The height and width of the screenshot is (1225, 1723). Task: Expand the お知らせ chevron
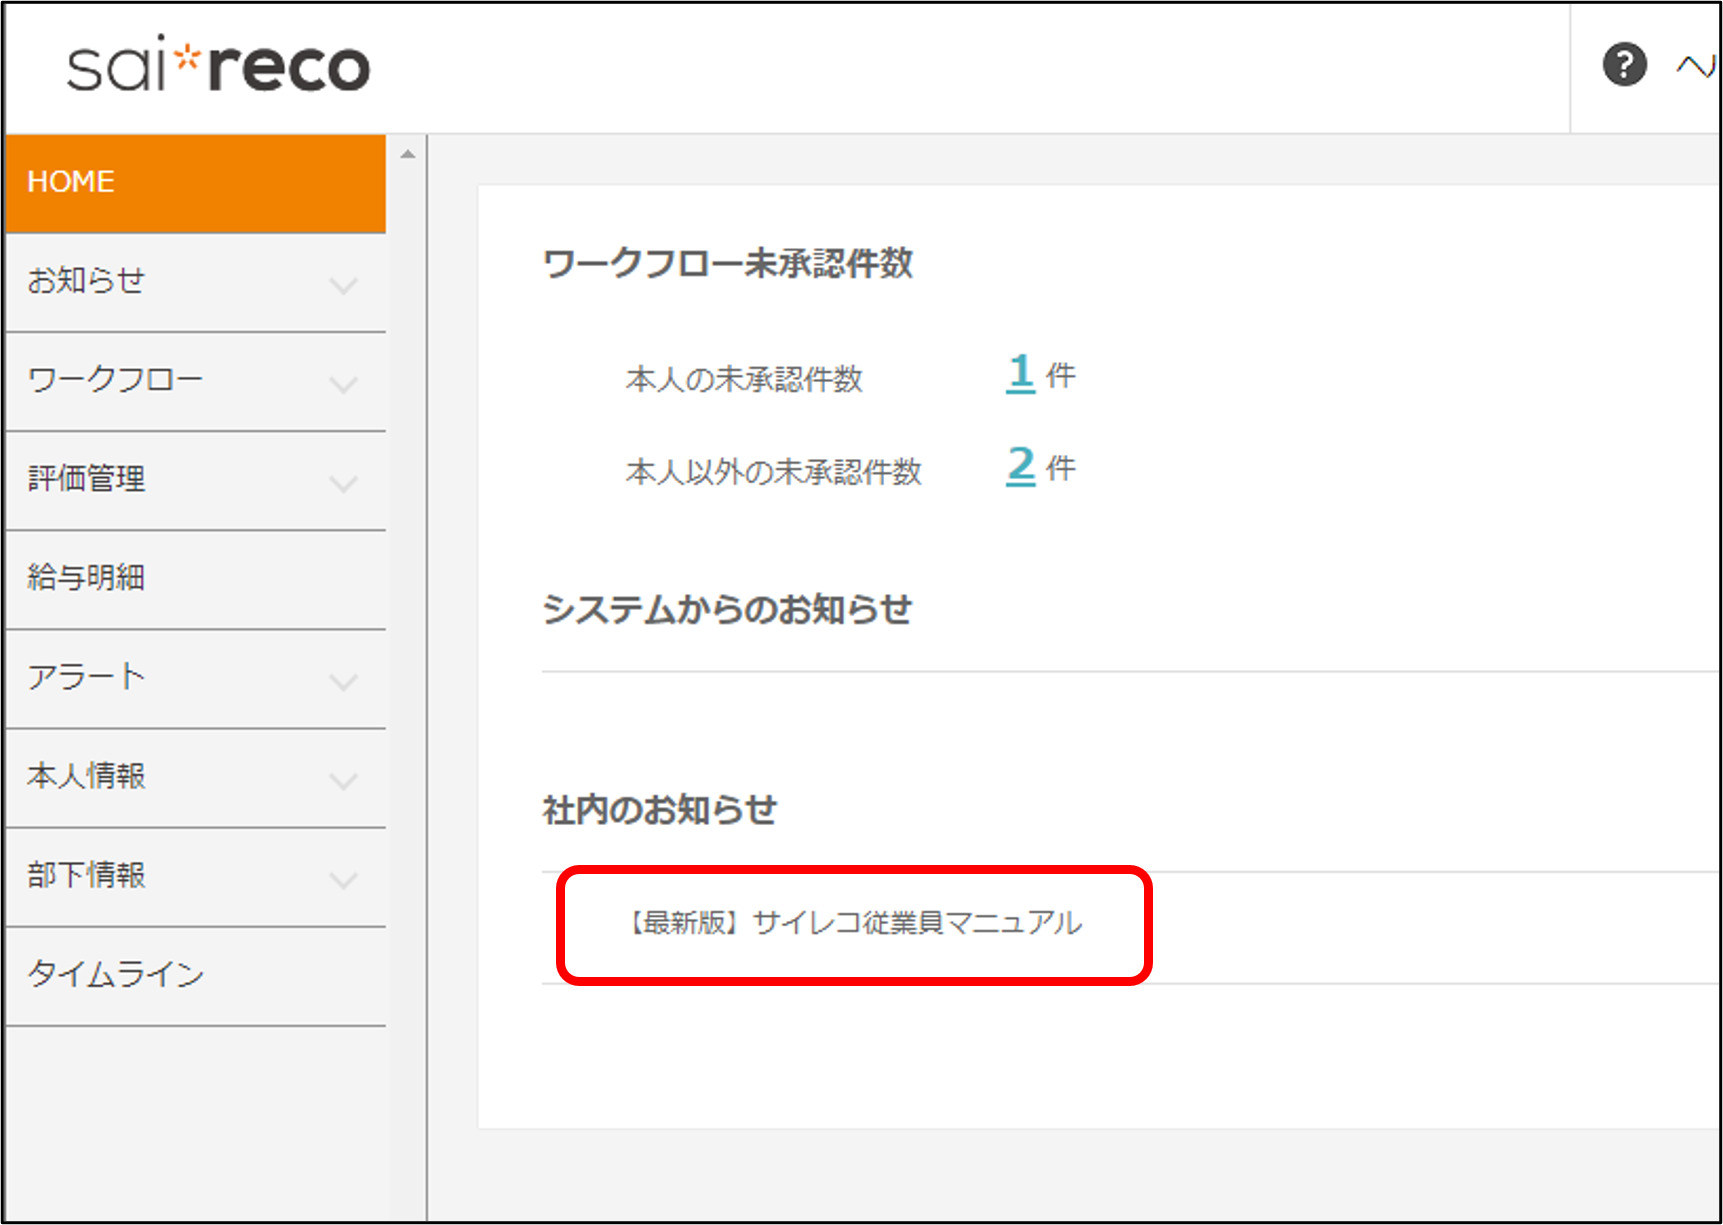click(343, 285)
